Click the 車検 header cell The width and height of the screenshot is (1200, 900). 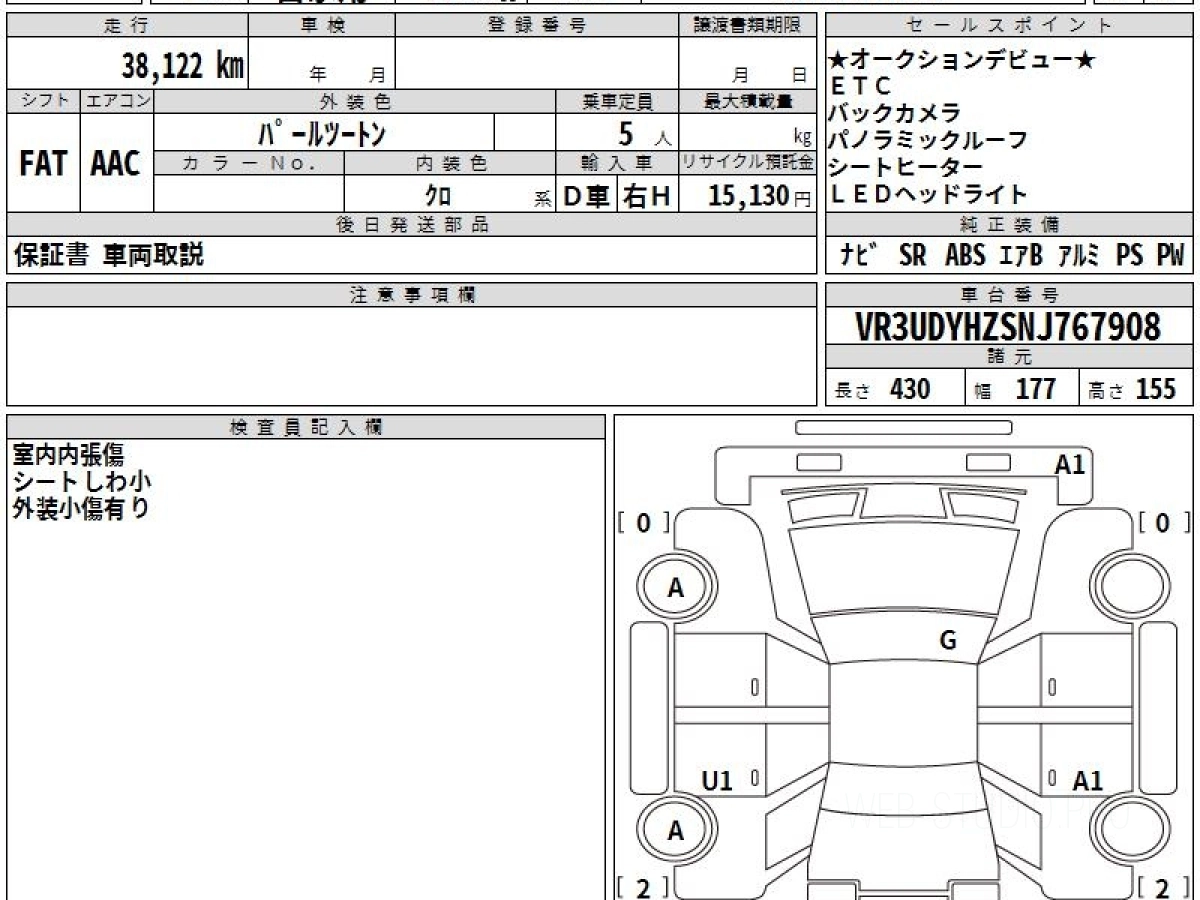[x=322, y=26]
